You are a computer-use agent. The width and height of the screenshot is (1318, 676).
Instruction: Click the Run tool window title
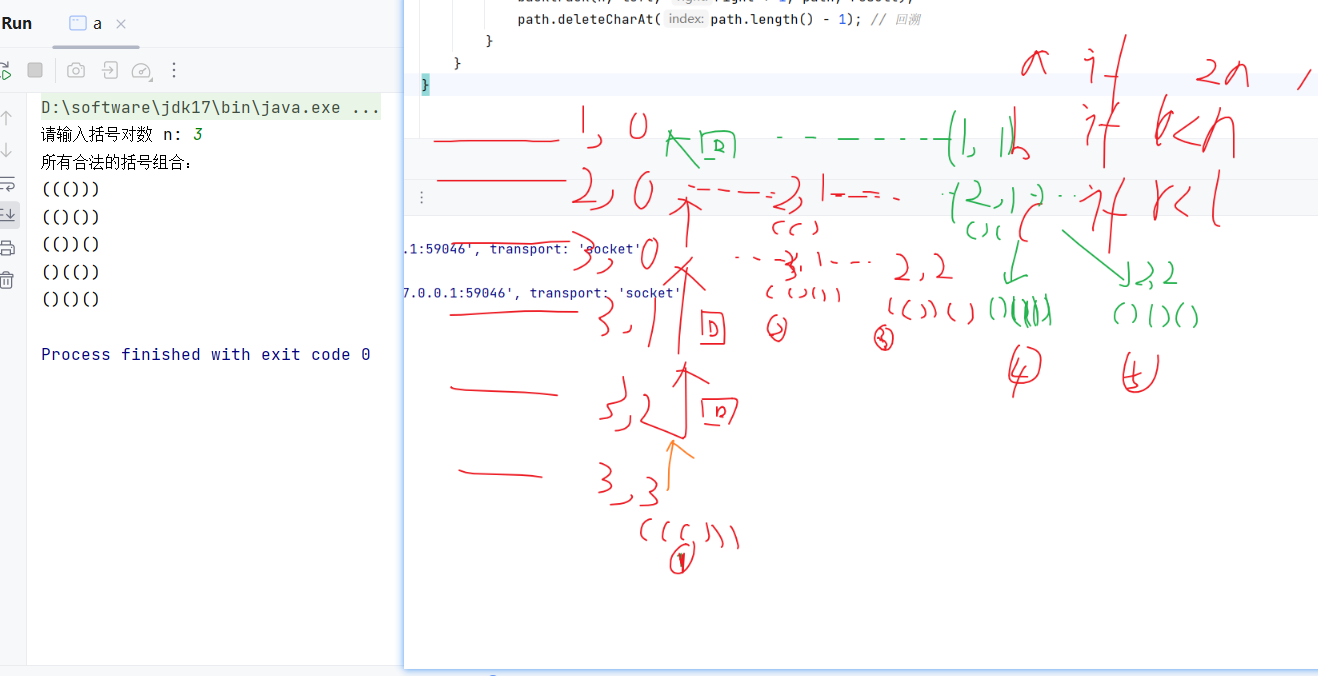click(16, 23)
